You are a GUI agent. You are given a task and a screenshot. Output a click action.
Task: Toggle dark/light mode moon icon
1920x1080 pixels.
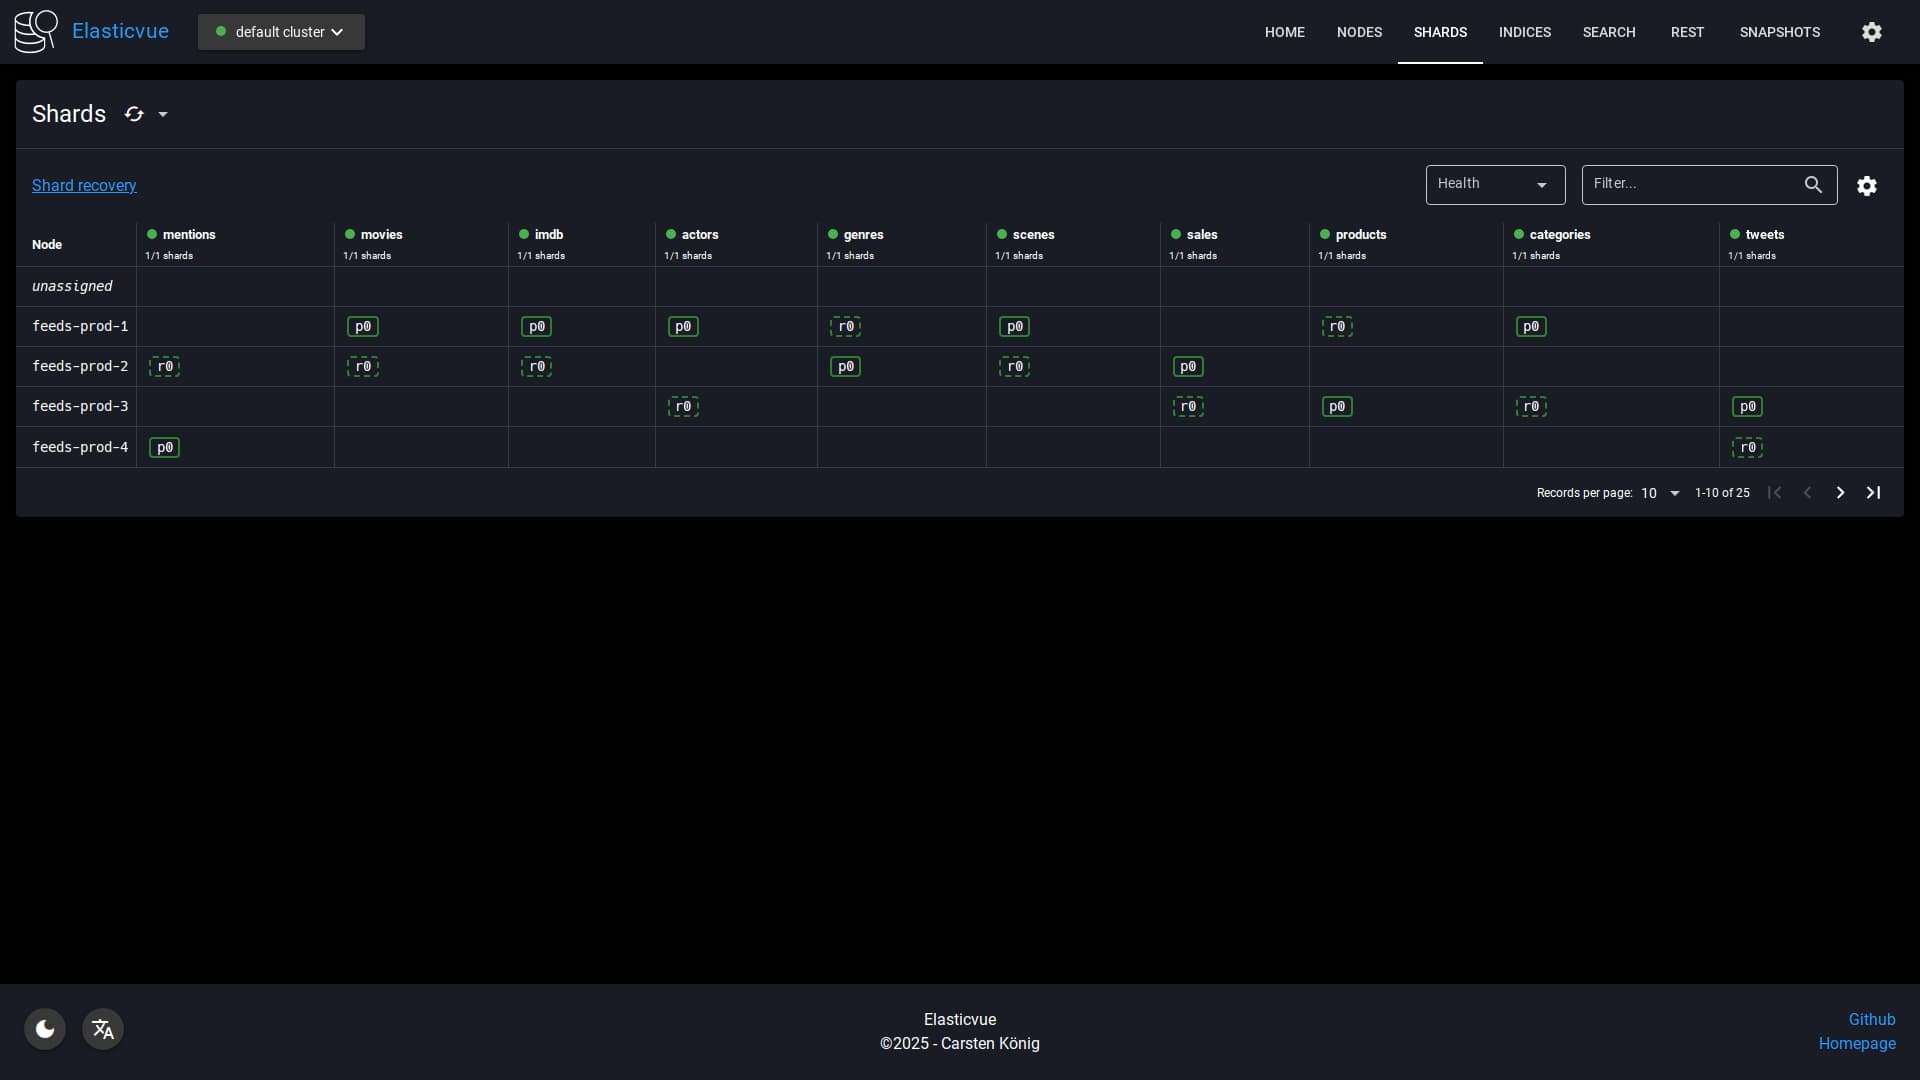tap(45, 1029)
